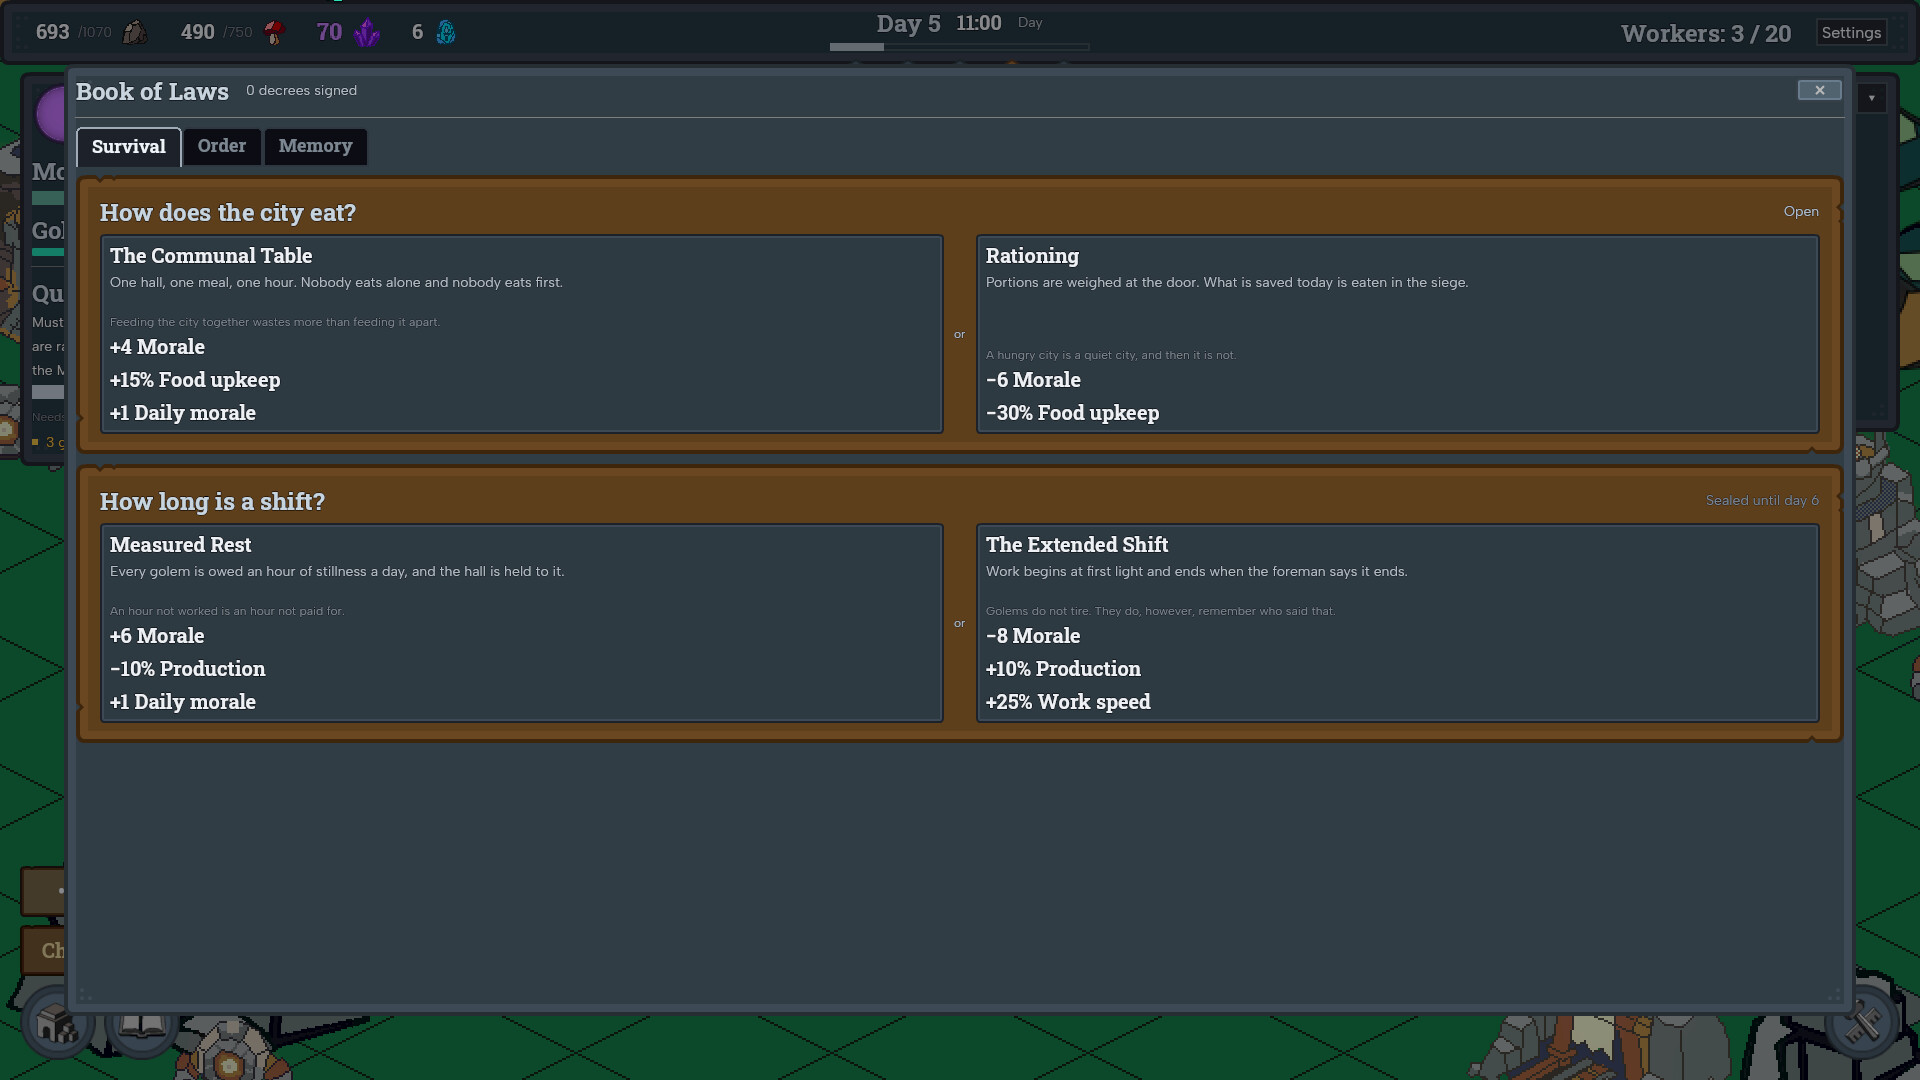Open the Settings button
Screen dimensions: 1920x1080
pos(1851,32)
